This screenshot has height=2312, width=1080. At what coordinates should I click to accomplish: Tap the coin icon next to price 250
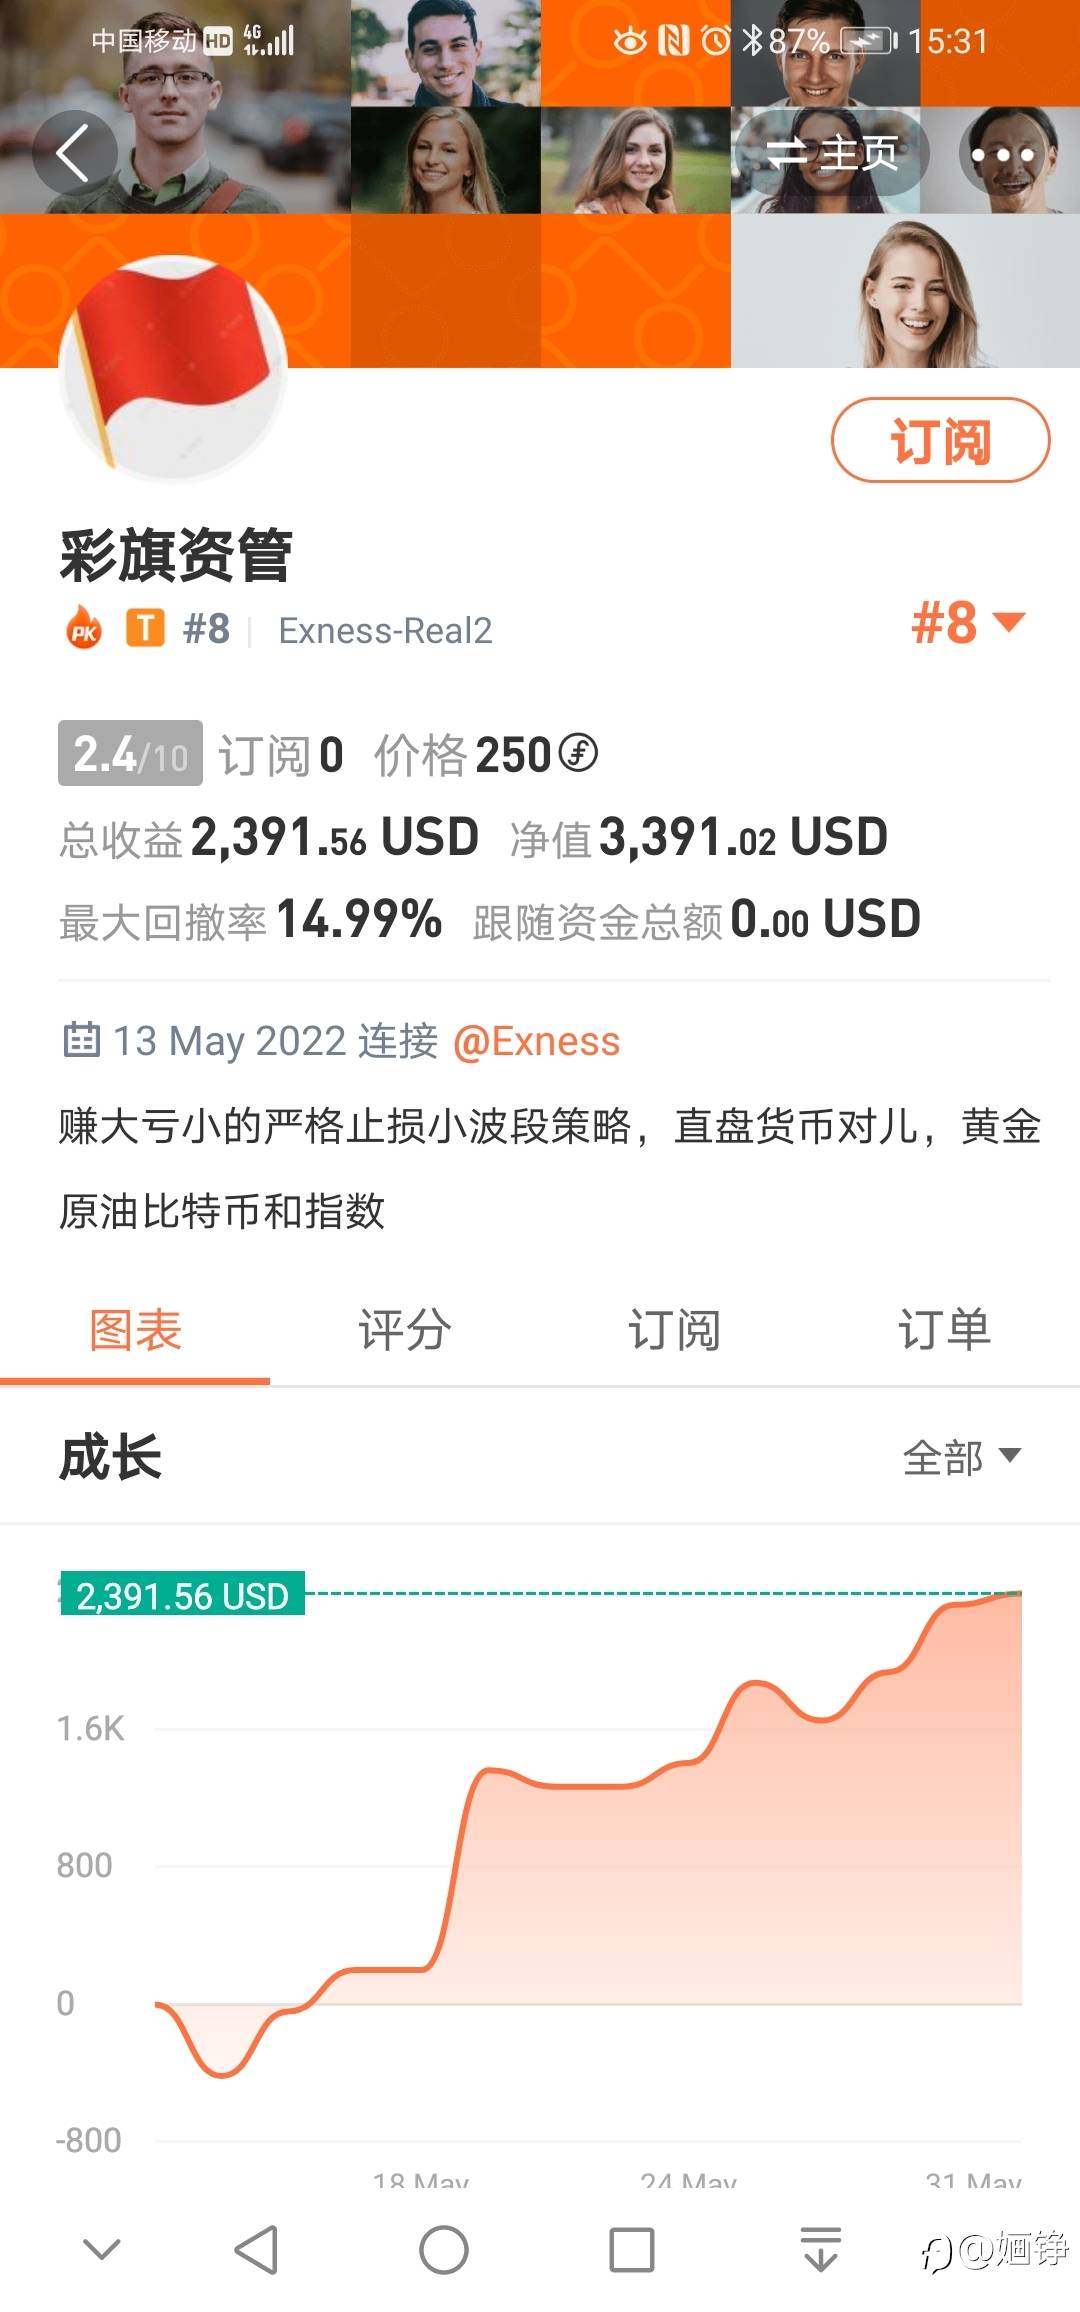pos(578,754)
